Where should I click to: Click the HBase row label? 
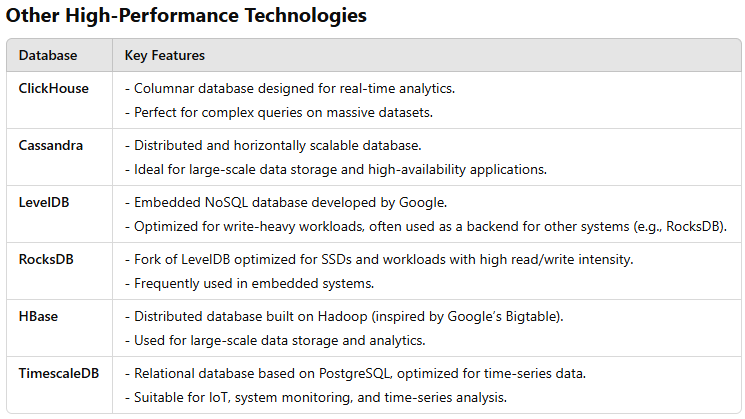click(x=38, y=316)
